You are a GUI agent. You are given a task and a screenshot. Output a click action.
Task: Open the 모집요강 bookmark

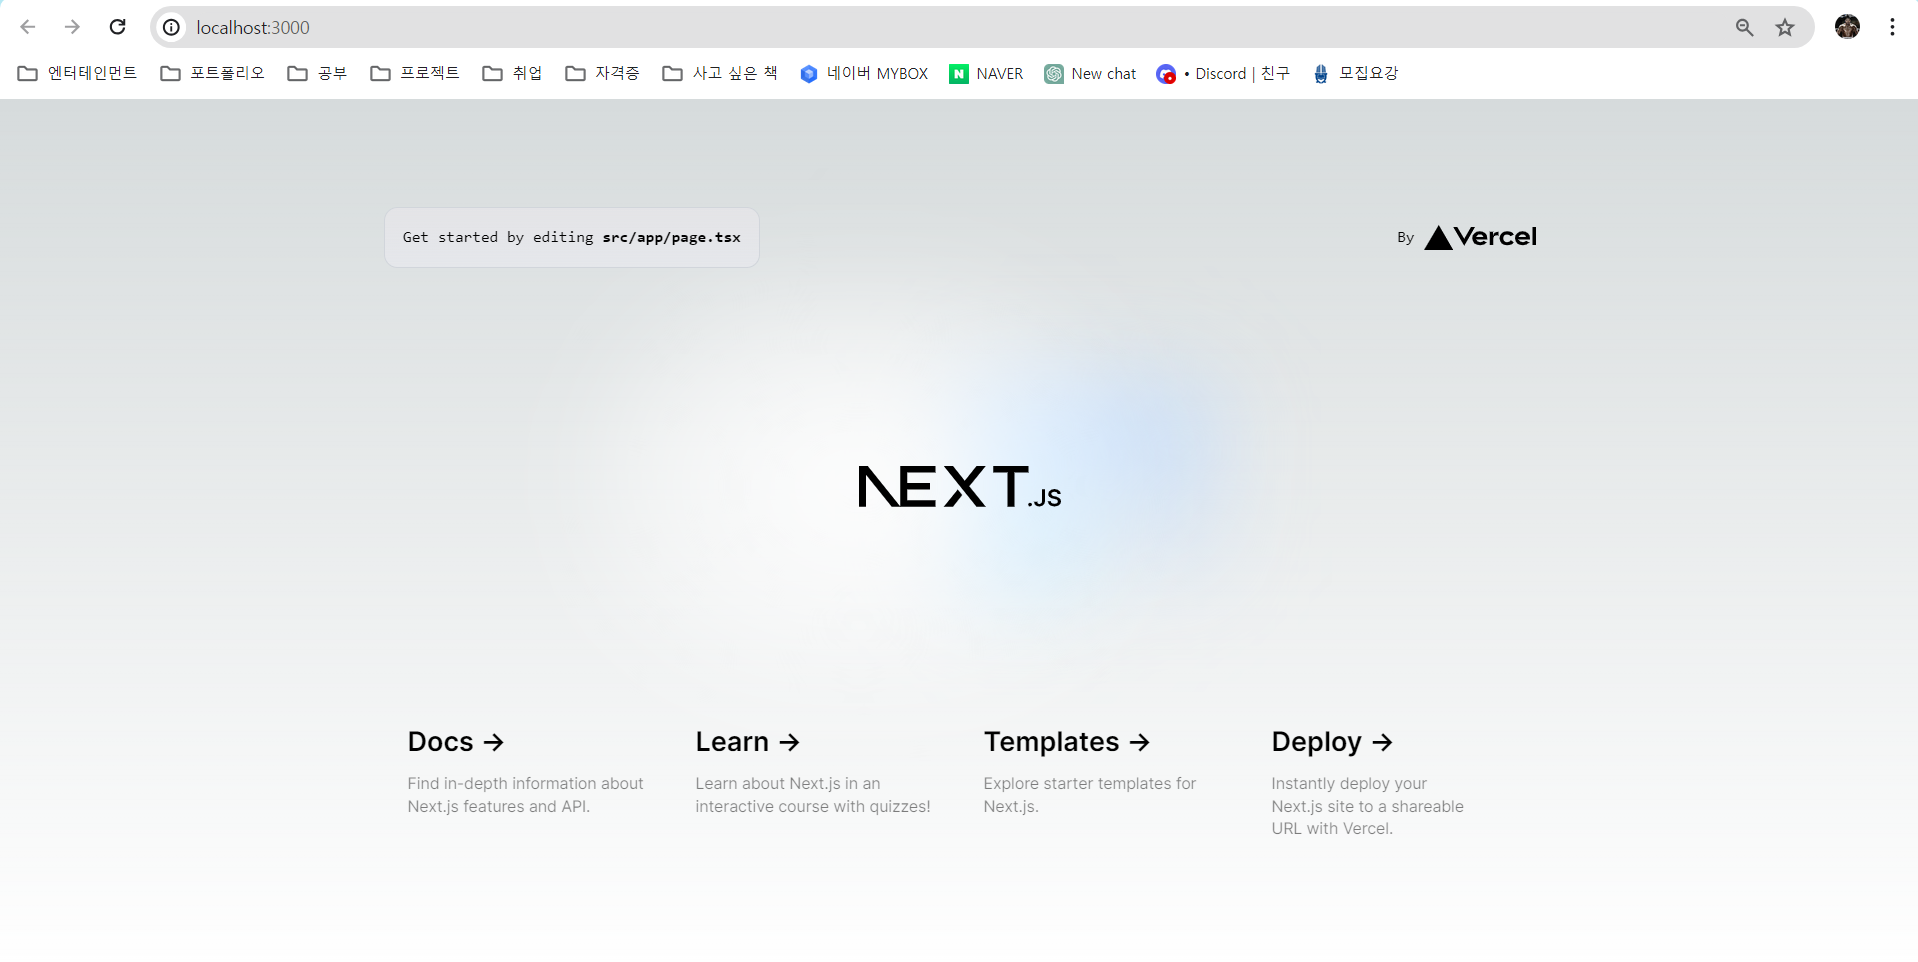[1355, 73]
